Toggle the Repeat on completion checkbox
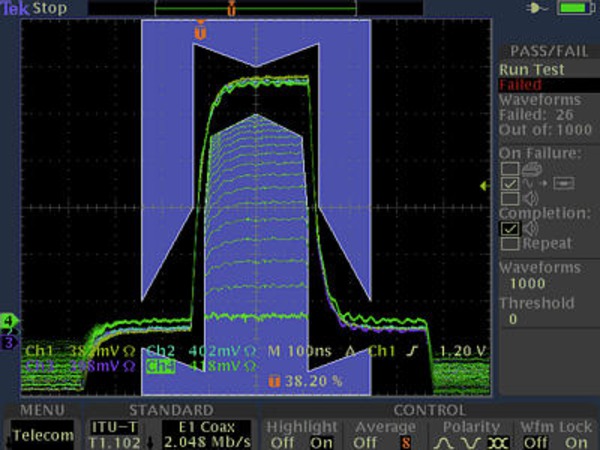The height and width of the screenshot is (450, 600). [510, 244]
